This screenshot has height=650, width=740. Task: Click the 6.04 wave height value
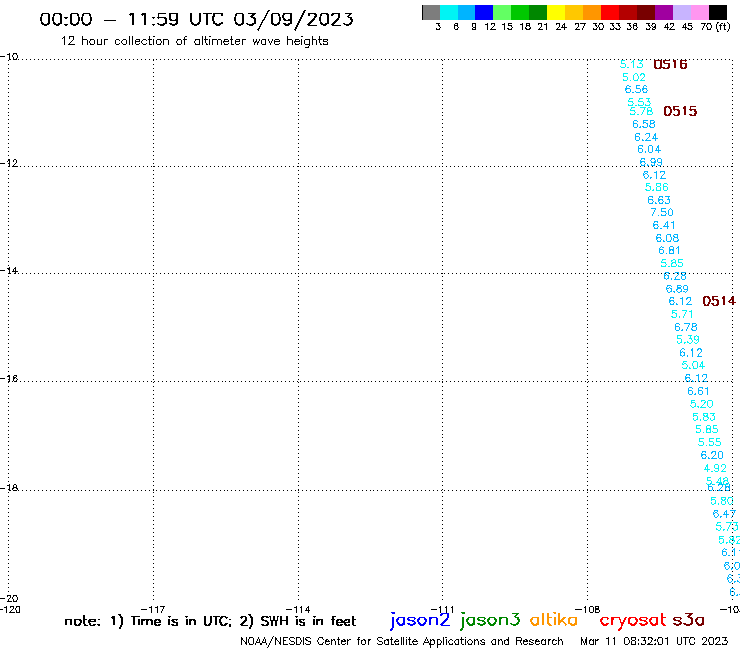click(x=649, y=150)
